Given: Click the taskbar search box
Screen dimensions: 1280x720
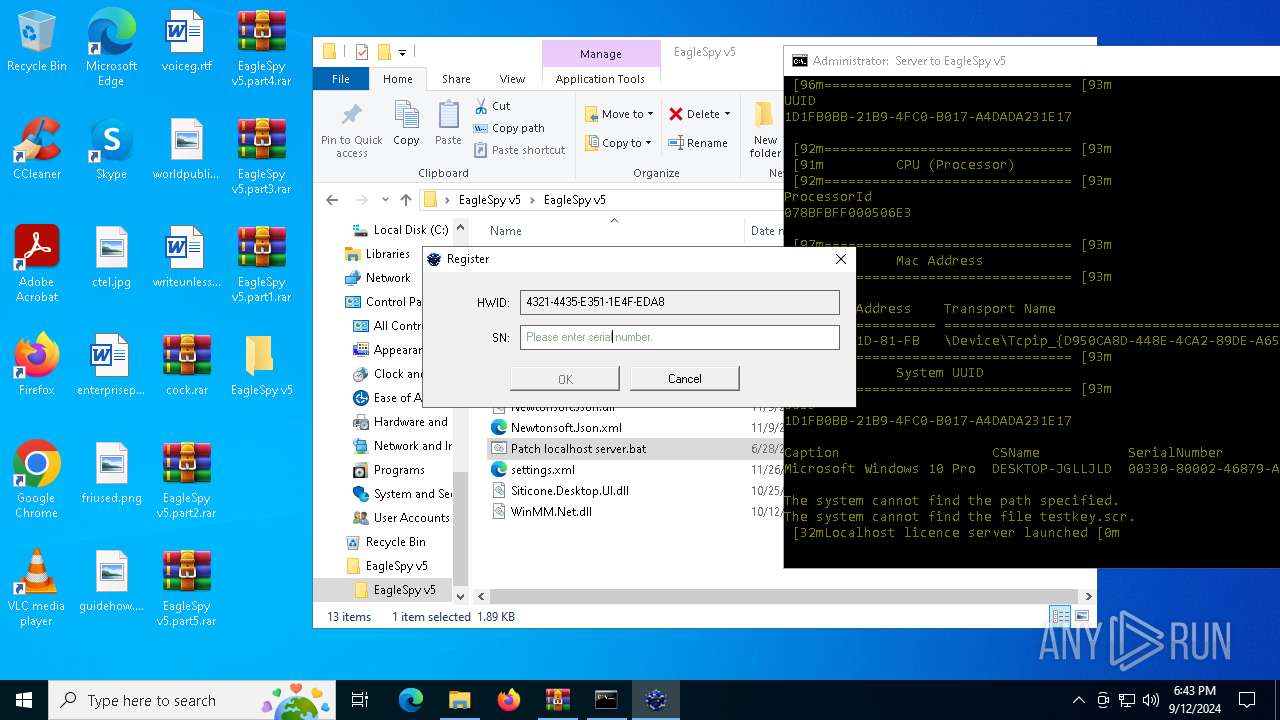Looking at the screenshot, I should click(x=193, y=700).
